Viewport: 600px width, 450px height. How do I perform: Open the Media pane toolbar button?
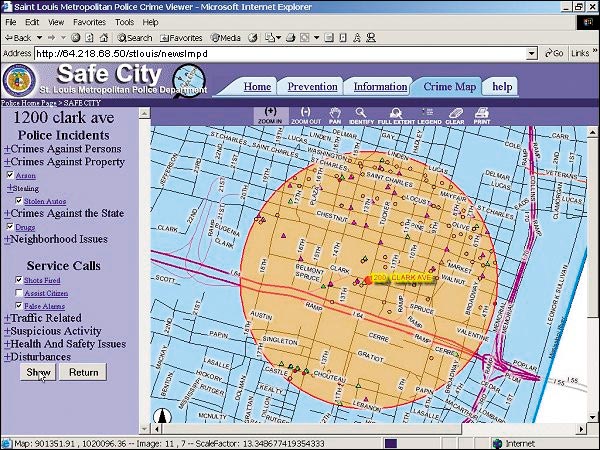pos(226,38)
